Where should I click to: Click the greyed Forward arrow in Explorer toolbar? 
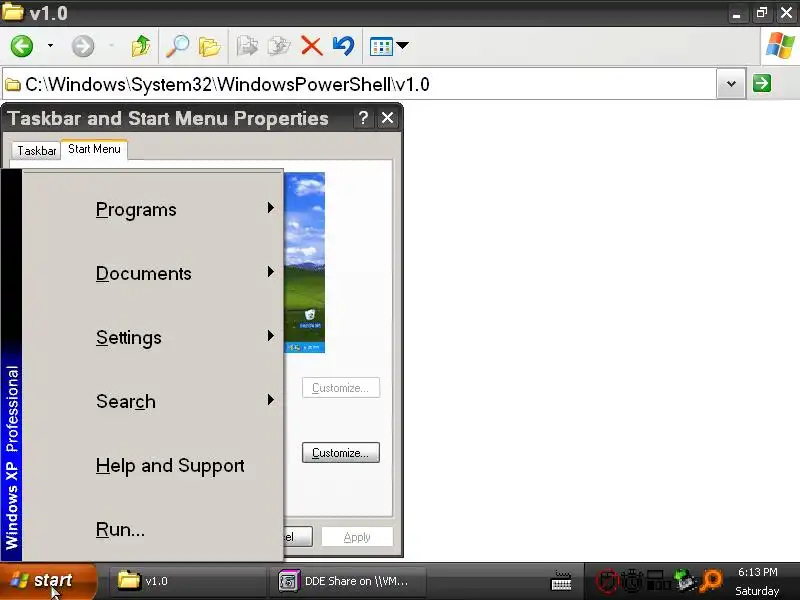coord(83,46)
